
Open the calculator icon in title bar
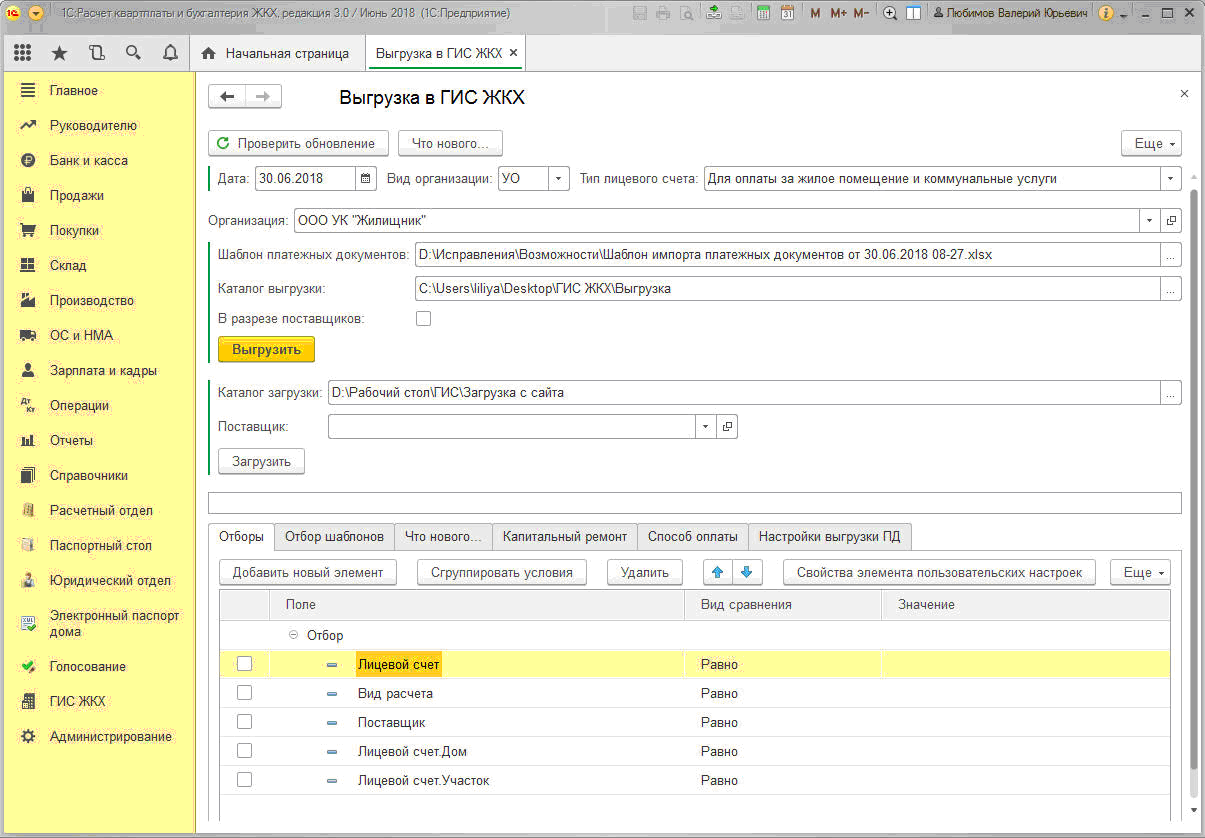click(x=764, y=13)
